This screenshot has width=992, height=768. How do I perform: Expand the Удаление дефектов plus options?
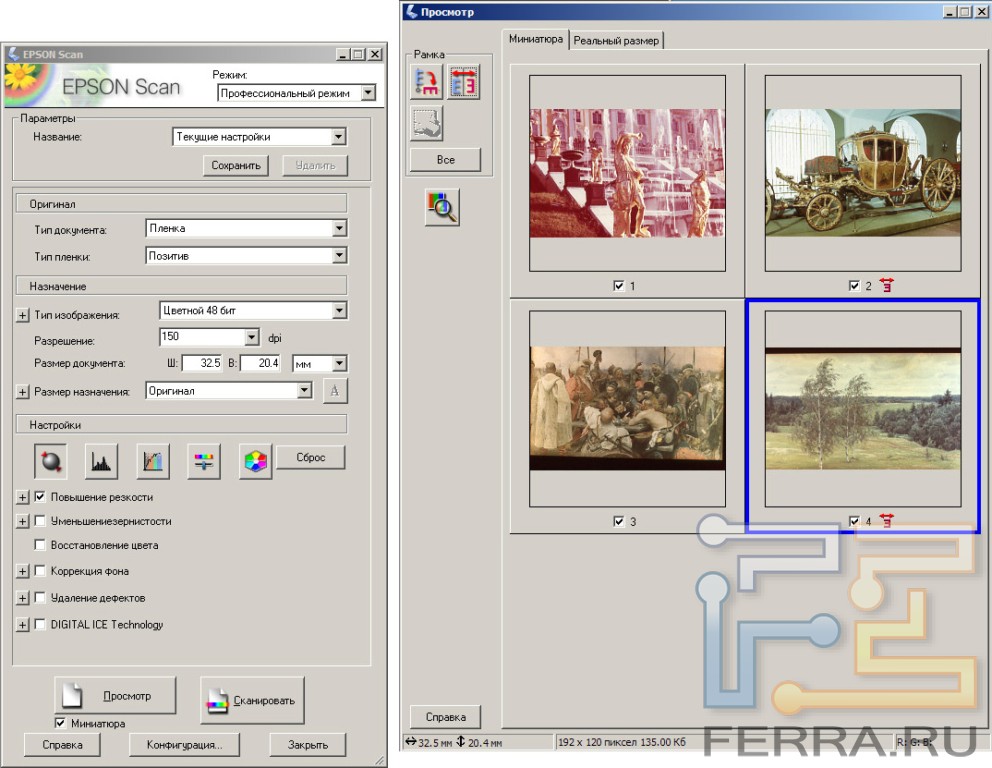[x=23, y=598]
